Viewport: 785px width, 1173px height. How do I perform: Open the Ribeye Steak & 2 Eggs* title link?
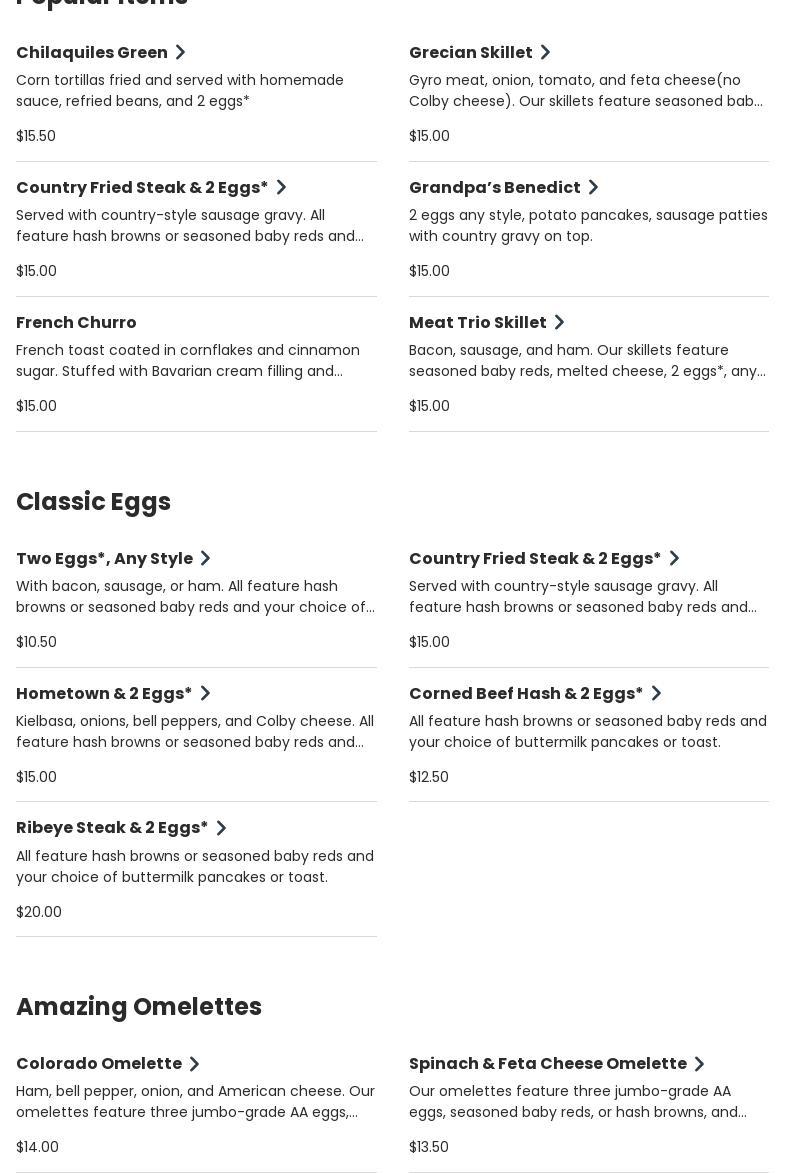(x=112, y=828)
